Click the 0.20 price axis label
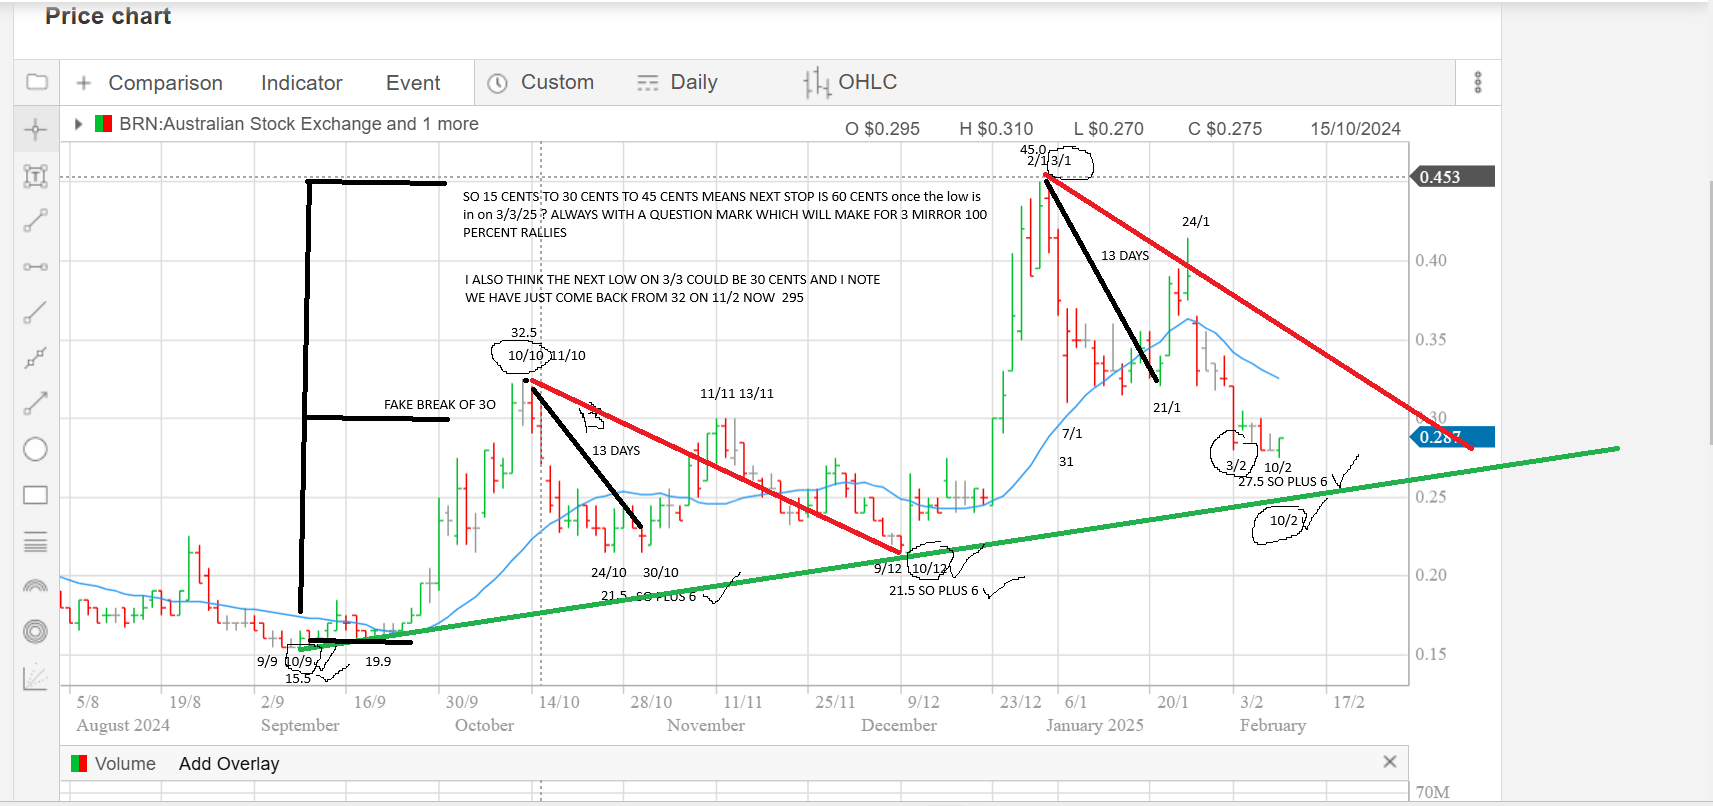Screen dimensions: 1713x806 [1431, 575]
